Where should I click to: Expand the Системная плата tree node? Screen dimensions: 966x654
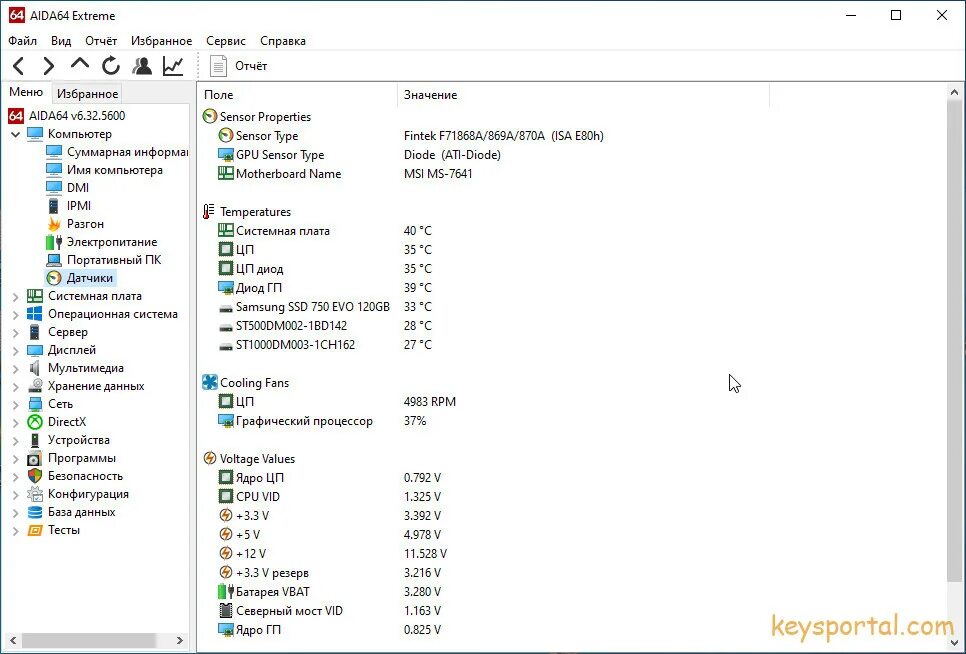coord(15,296)
